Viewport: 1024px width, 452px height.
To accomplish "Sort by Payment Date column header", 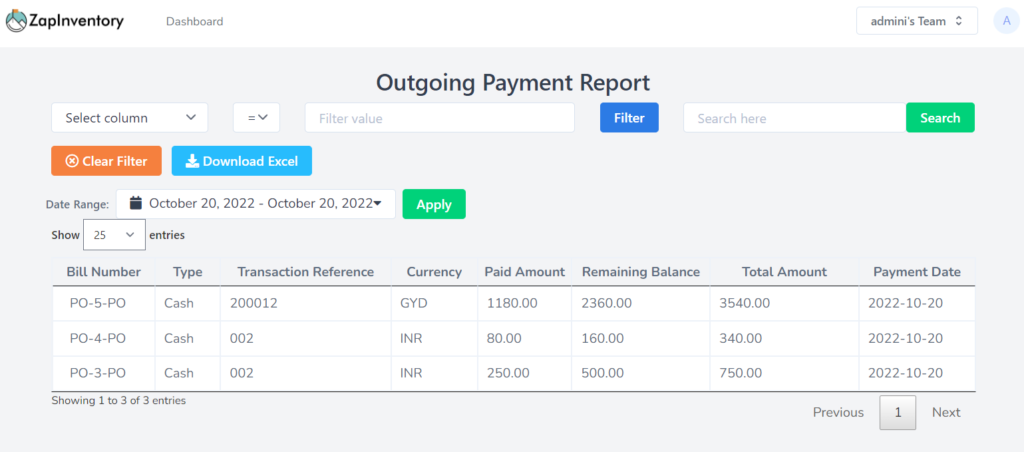I will point(917,272).
